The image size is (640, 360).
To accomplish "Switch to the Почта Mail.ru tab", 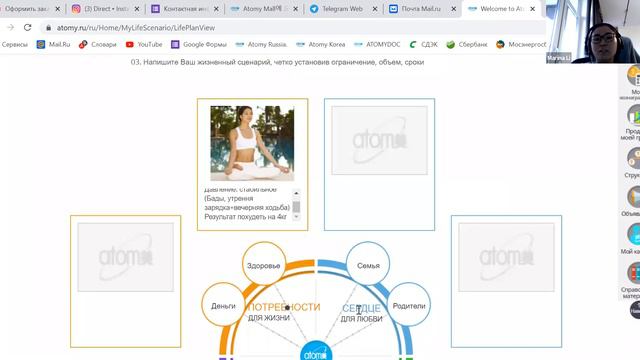I will click(x=421, y=9).
